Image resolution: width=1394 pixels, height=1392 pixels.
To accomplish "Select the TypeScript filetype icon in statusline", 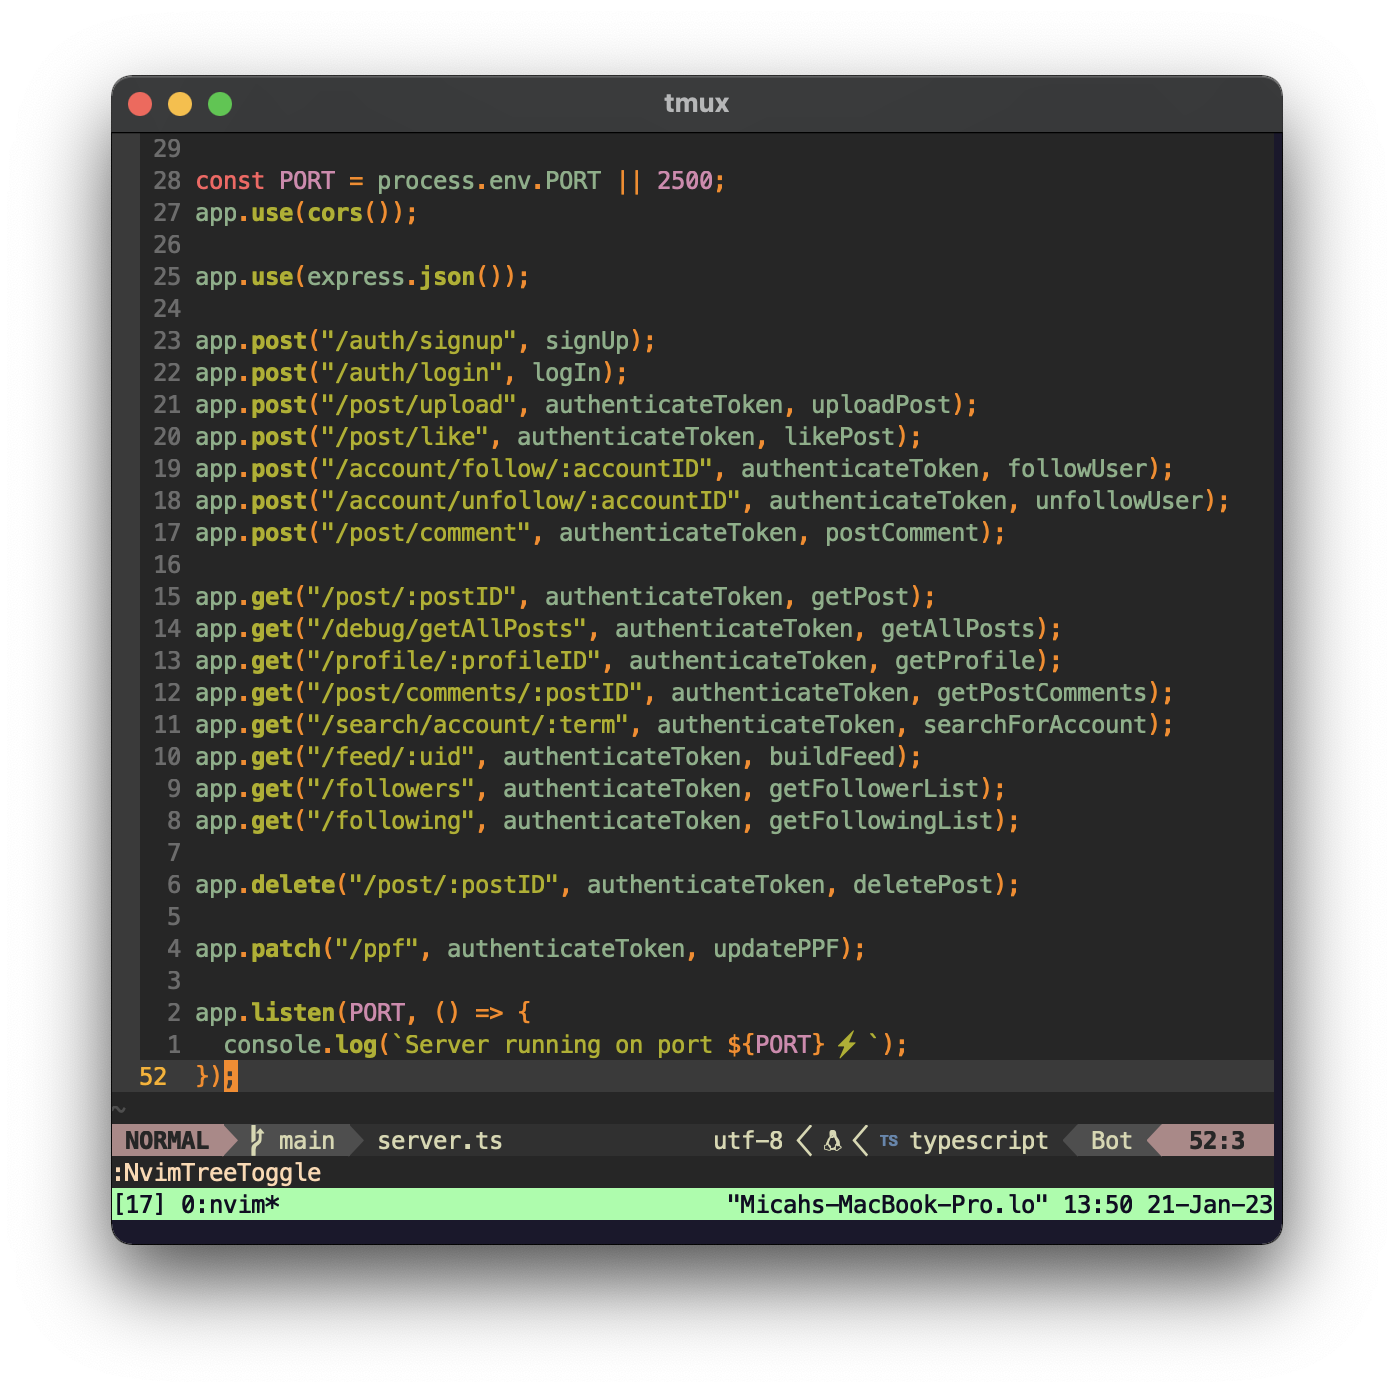I will click(x=889, y=1140).
